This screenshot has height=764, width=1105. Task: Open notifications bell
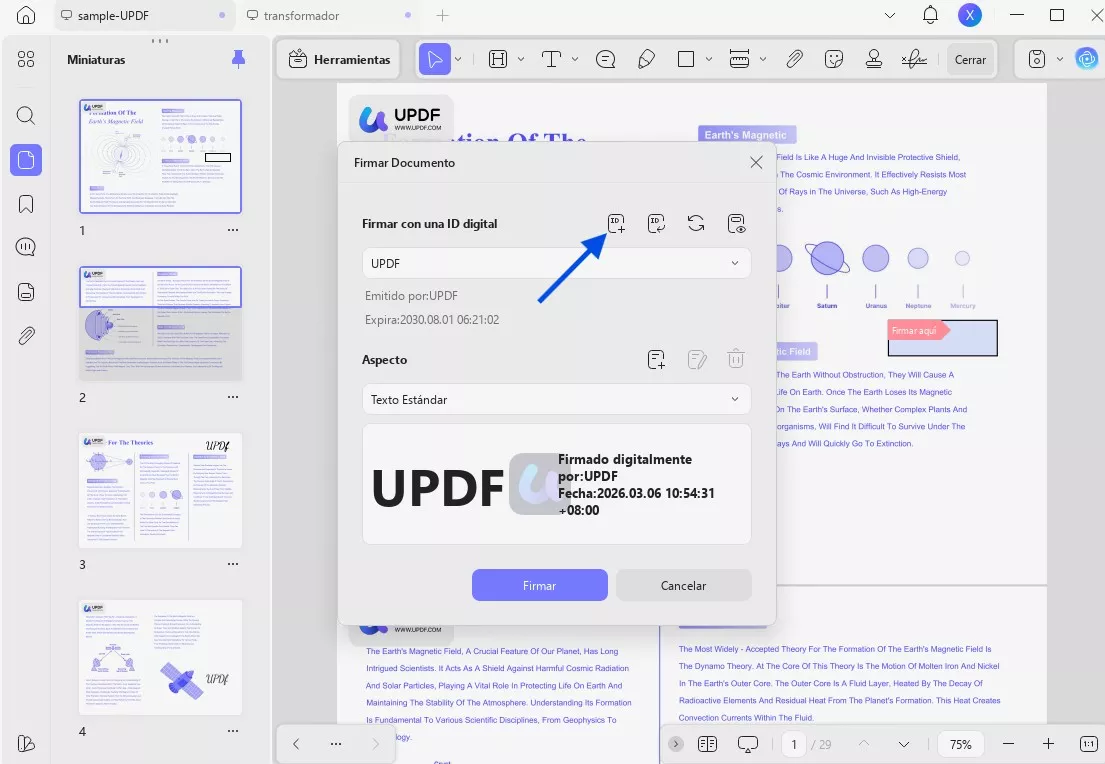pos(930,15)
